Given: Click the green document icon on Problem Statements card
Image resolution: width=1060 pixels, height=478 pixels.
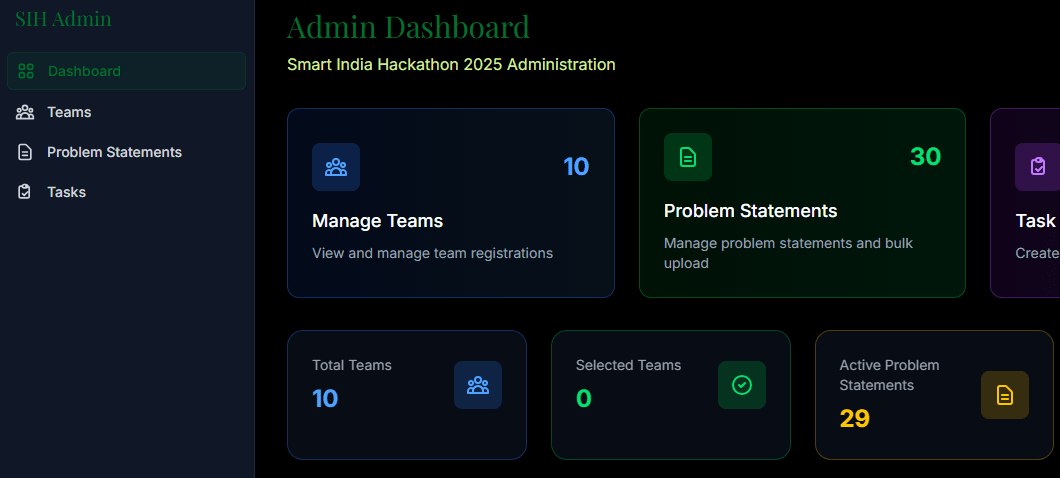Looking at the screenshot, I should pos(688,157).
